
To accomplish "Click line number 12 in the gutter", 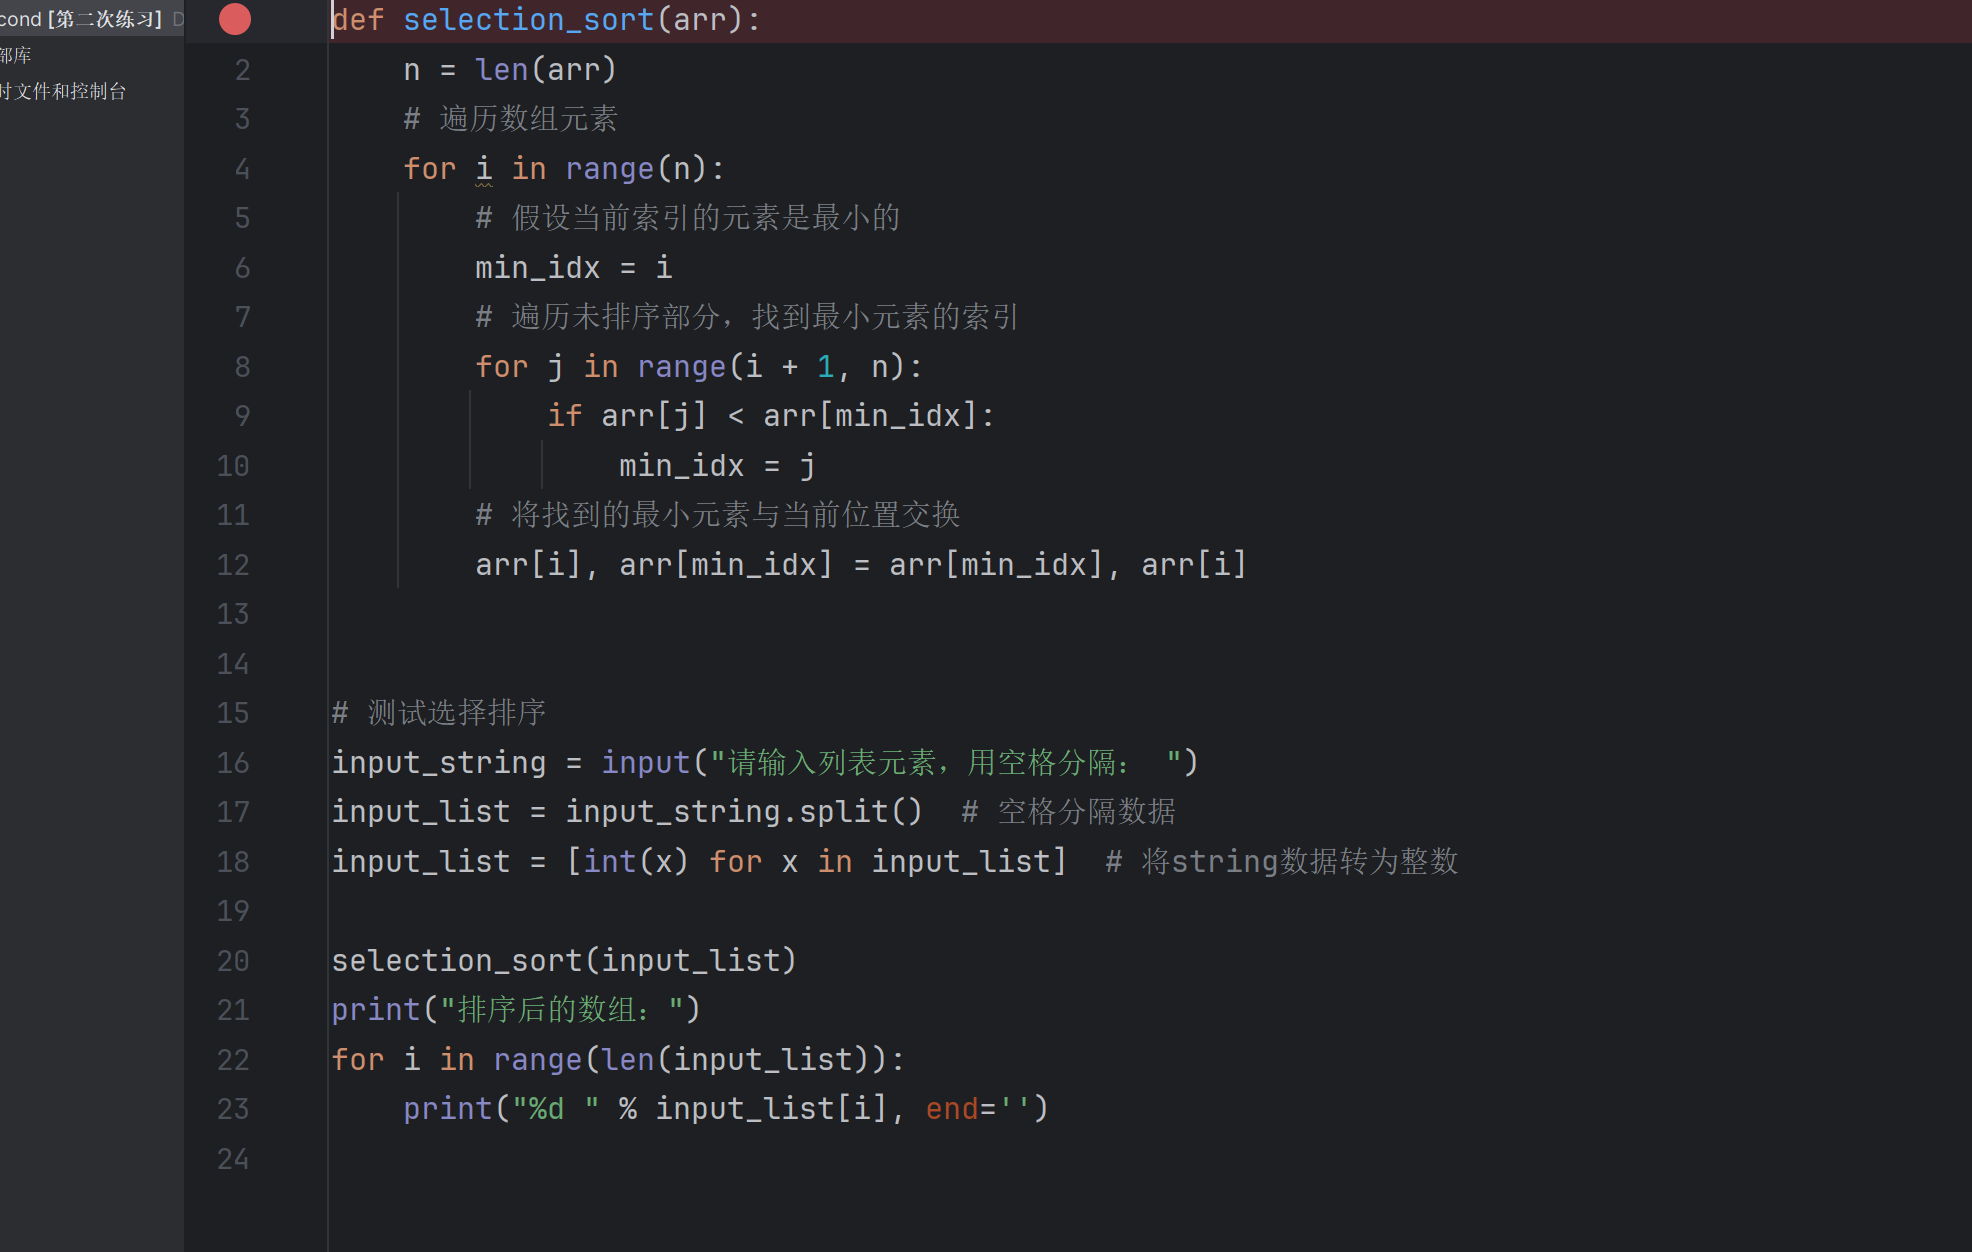I will coord(233,565).
